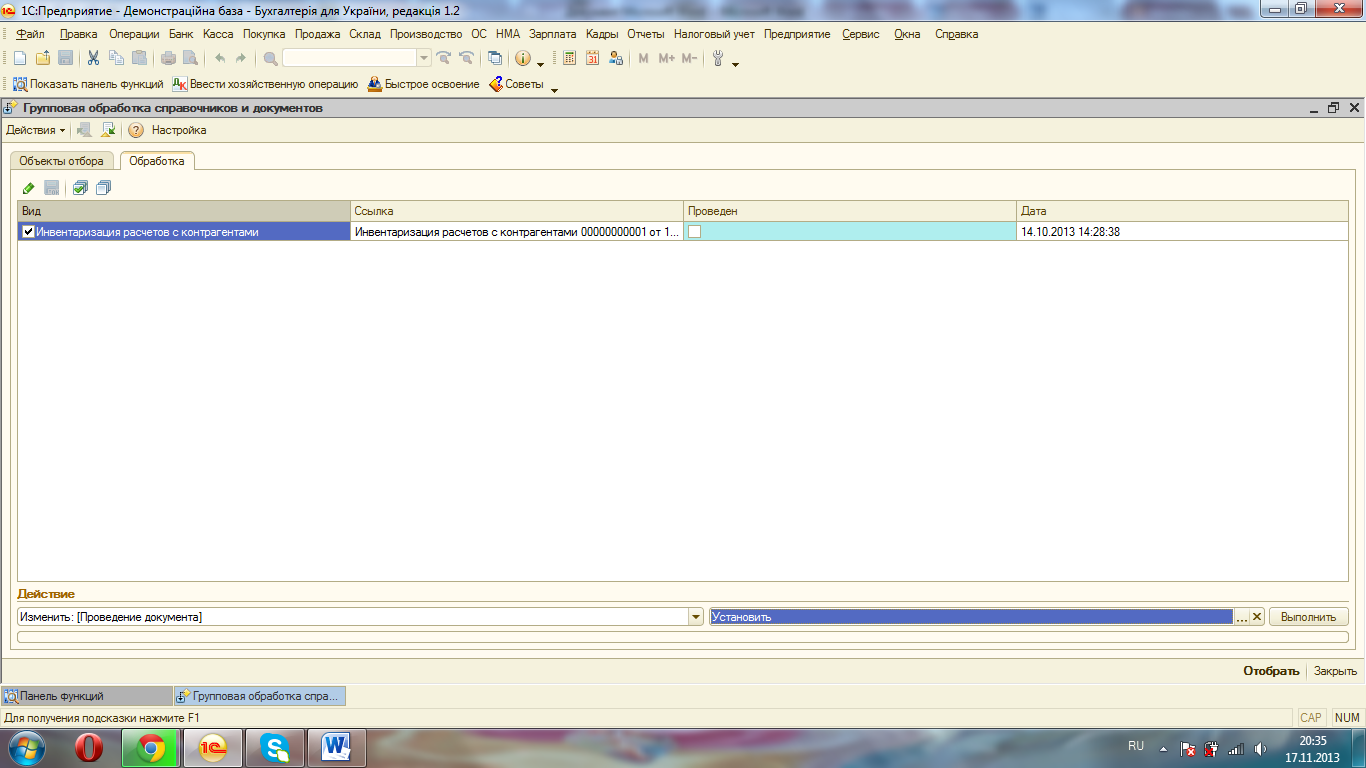Click the Redo arrow icon
Viewport: 1366px width, 768px height.
[x=241, y=58]
